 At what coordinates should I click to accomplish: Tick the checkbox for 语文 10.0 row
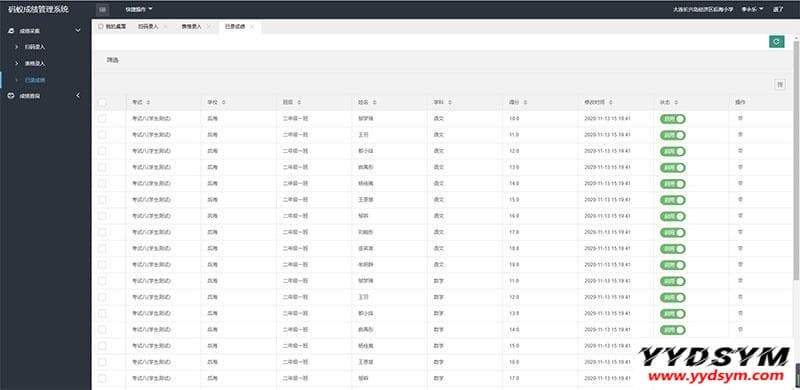[102, 118]
